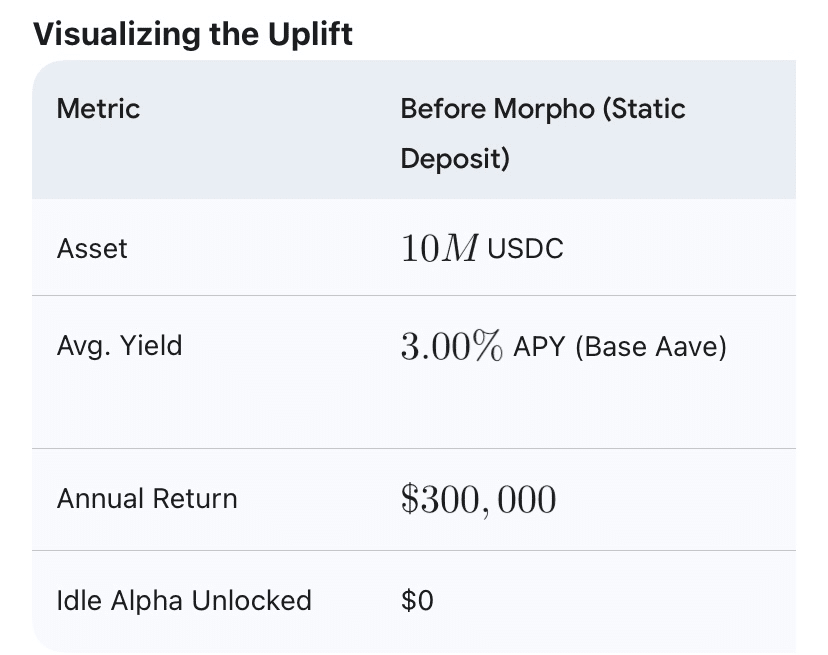Select the "Metric" column header
This screenshot has width=828, height=655.
click(x=99, y=108)
